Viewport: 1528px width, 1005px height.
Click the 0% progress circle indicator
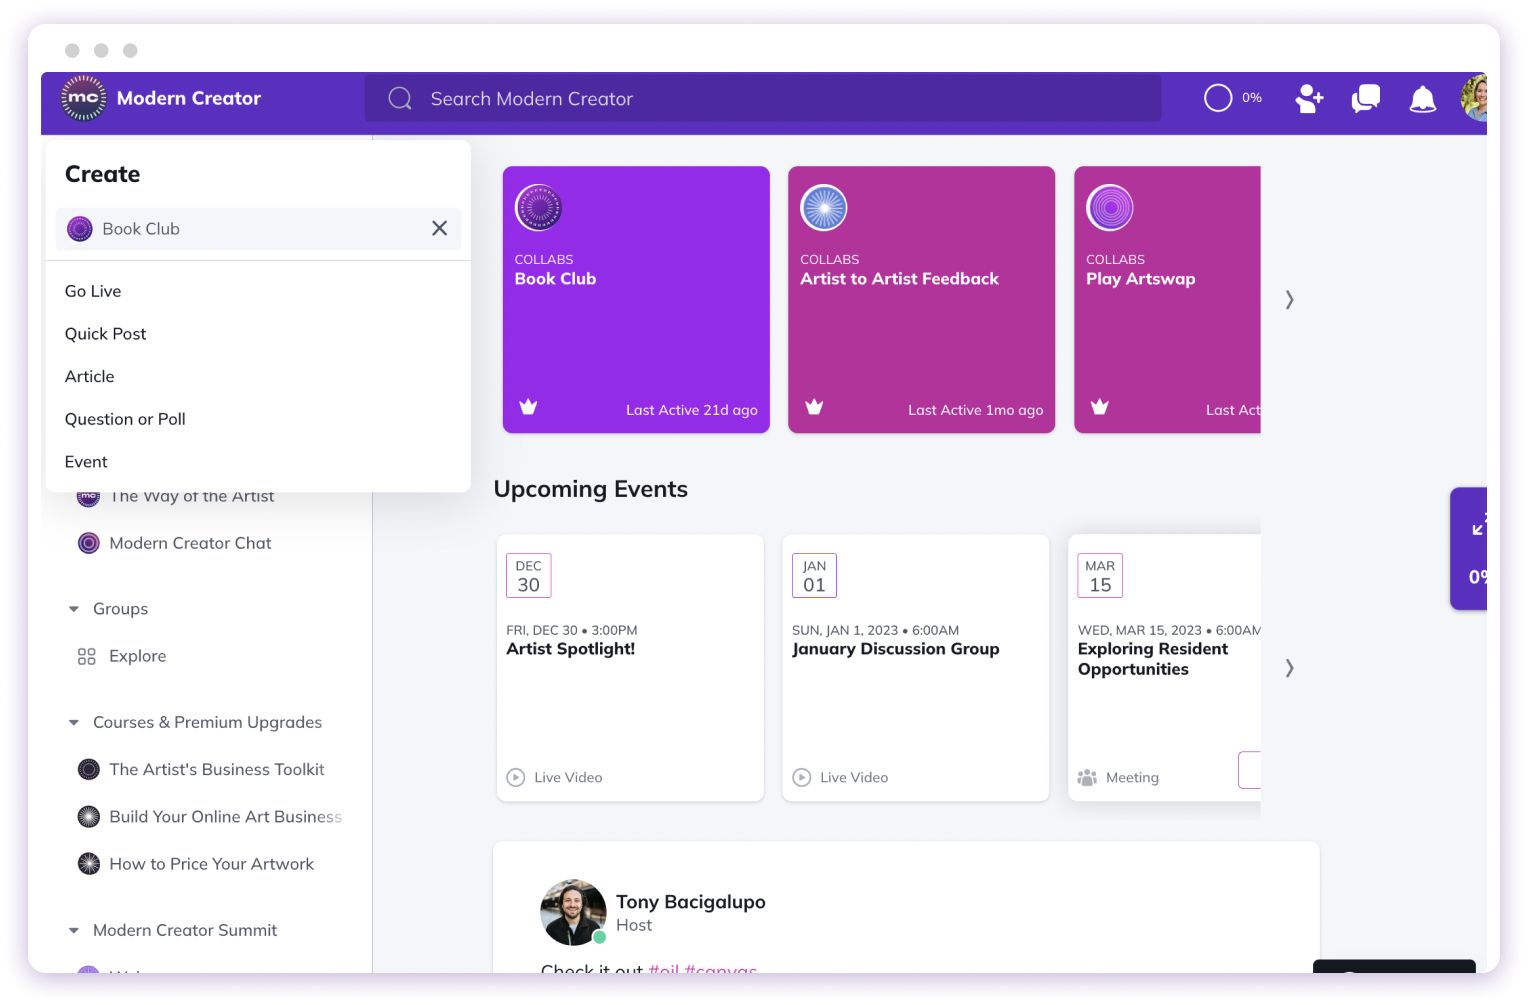click(x=1218, y=98)
